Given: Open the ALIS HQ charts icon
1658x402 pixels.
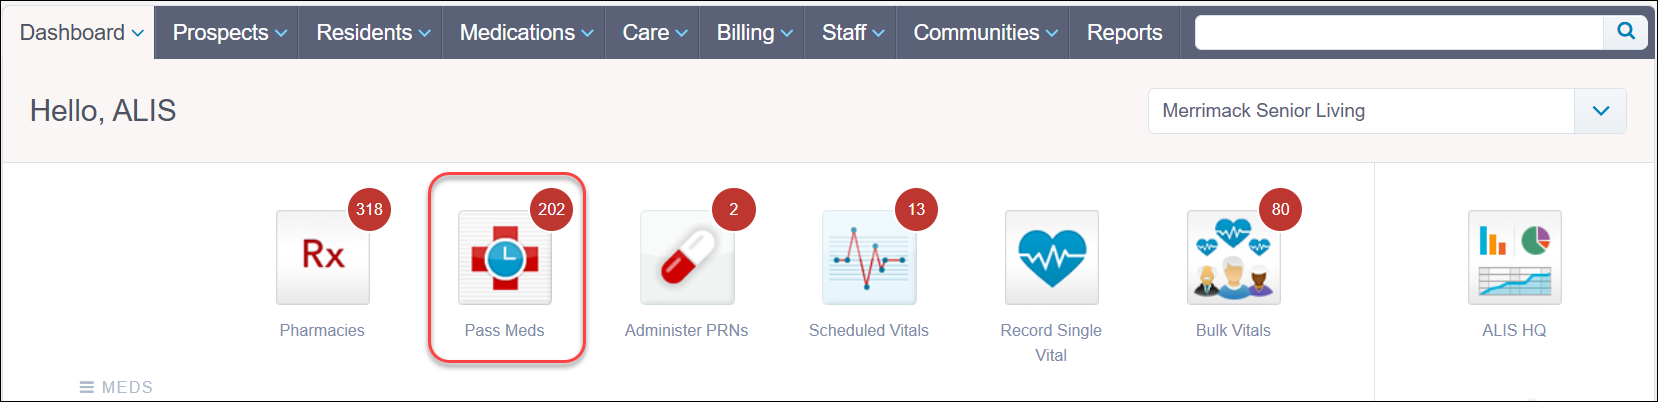Looking at the screenshot, I should [x=1514, y=257].
